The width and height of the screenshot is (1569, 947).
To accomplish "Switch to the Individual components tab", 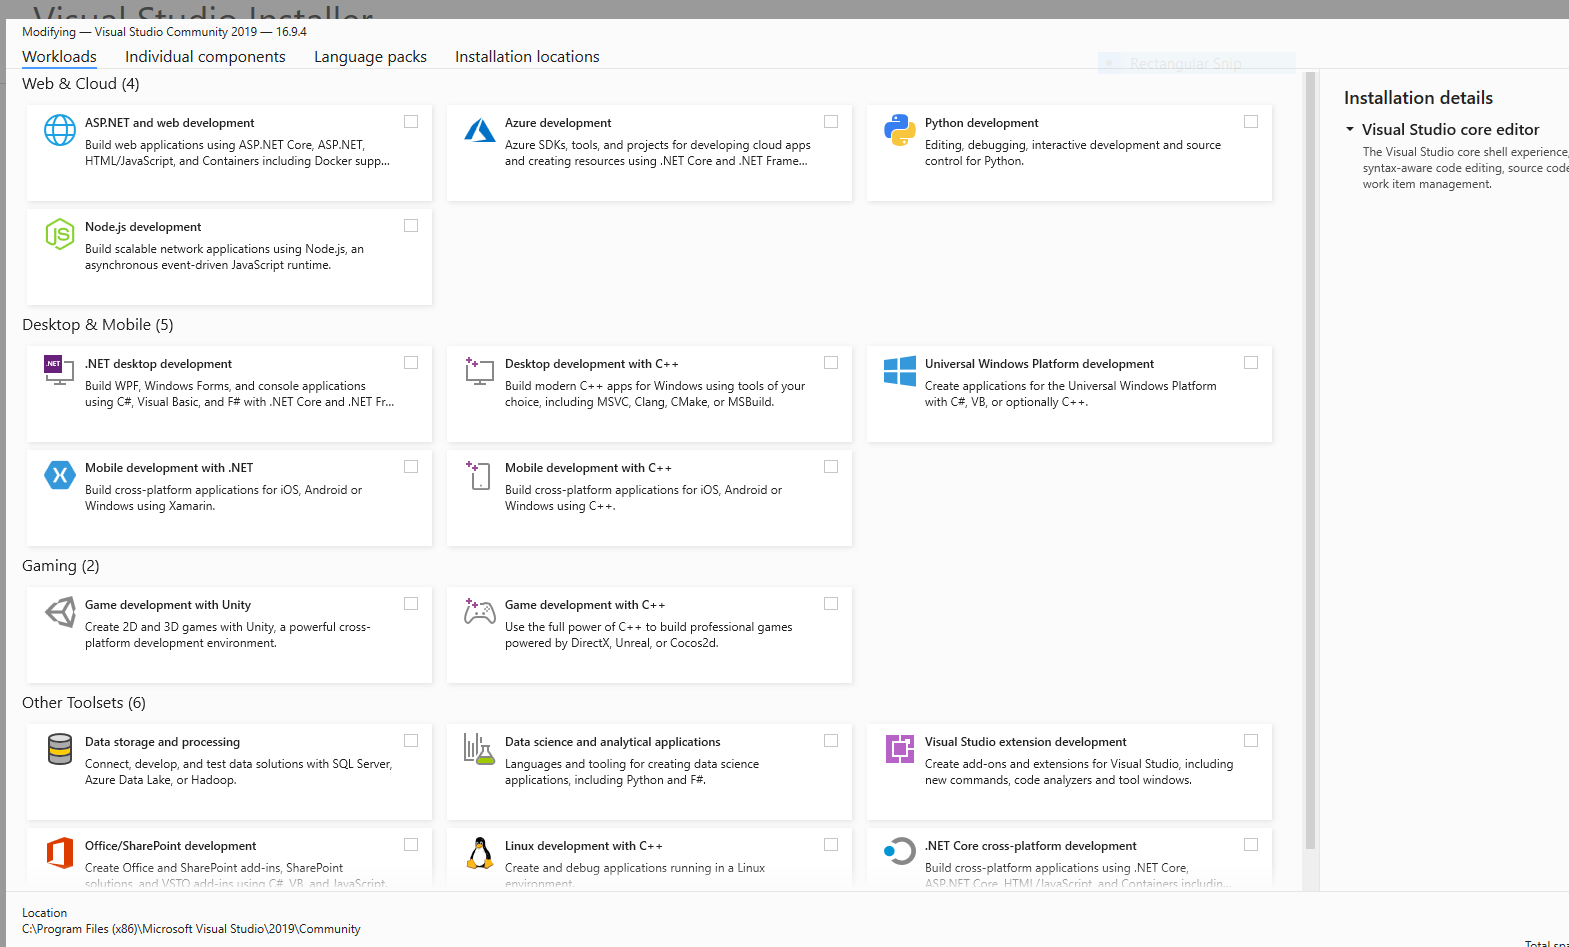I will [205, 57].
